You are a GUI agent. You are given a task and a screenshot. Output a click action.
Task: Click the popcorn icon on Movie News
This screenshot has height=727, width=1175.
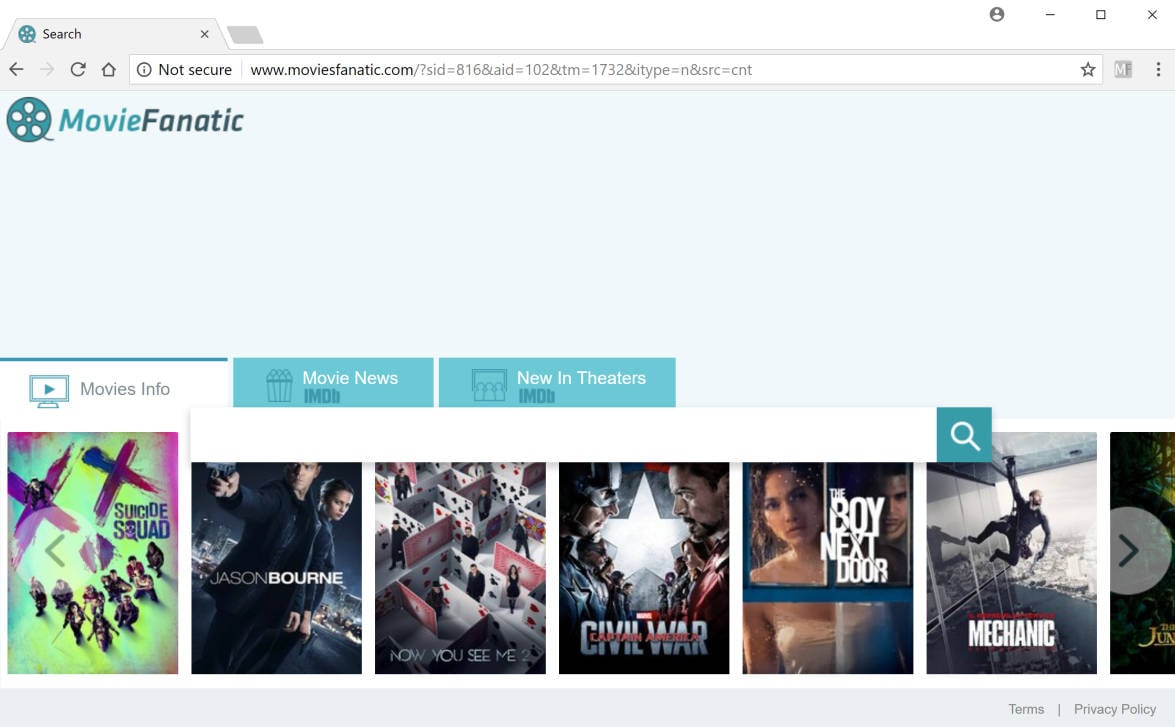coord(277,383)
